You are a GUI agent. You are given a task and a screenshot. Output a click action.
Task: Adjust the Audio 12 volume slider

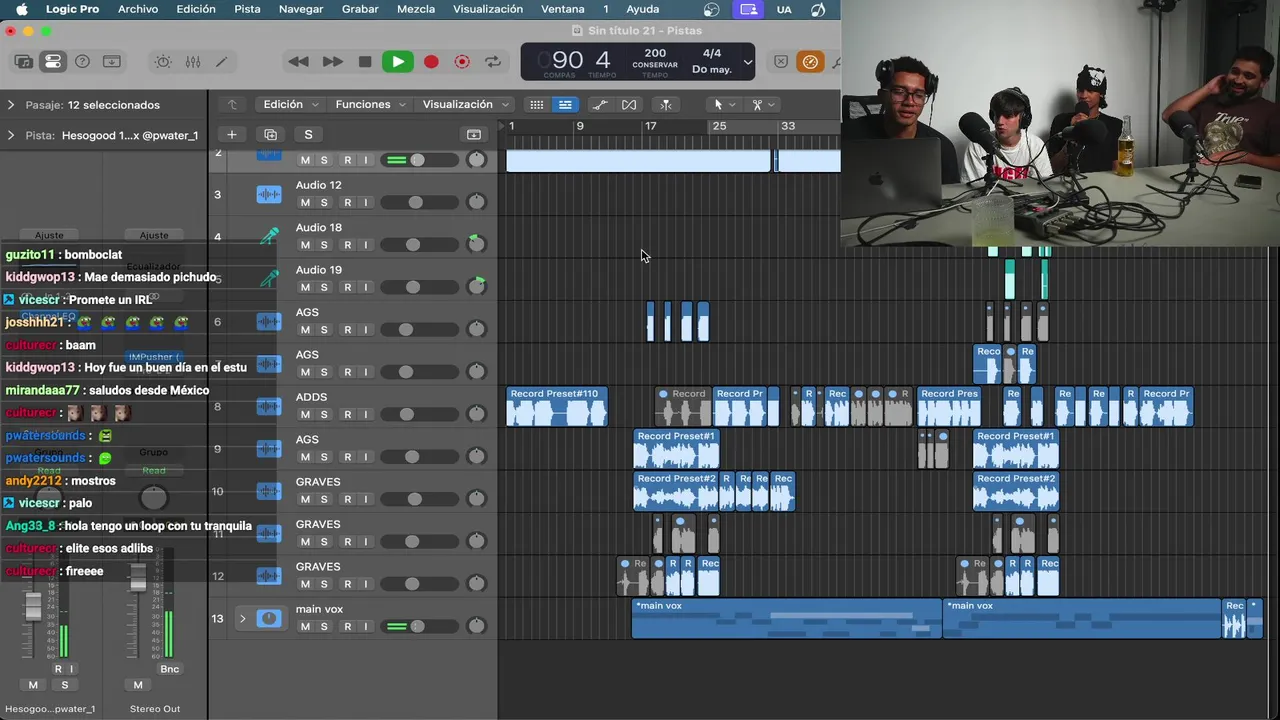(413, 202)
